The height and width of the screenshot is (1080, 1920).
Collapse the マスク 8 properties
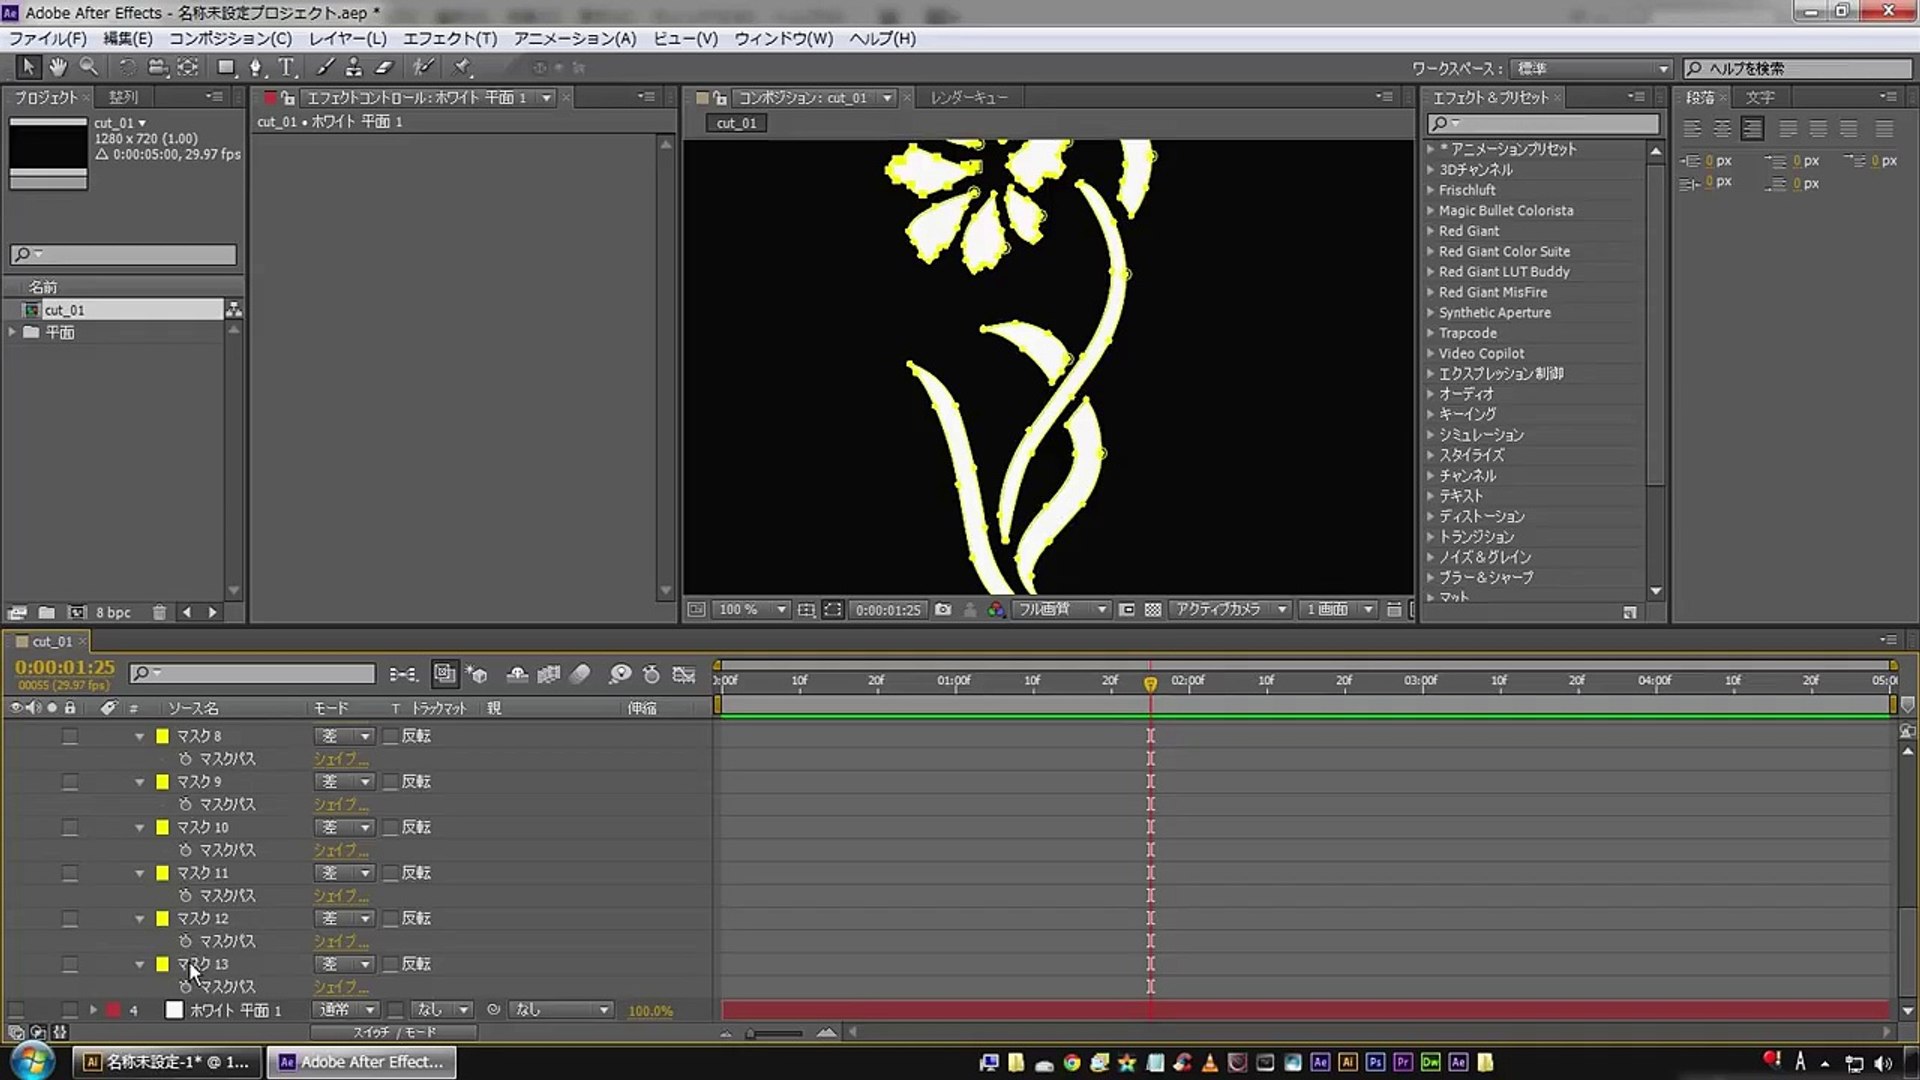click(140, 736)
